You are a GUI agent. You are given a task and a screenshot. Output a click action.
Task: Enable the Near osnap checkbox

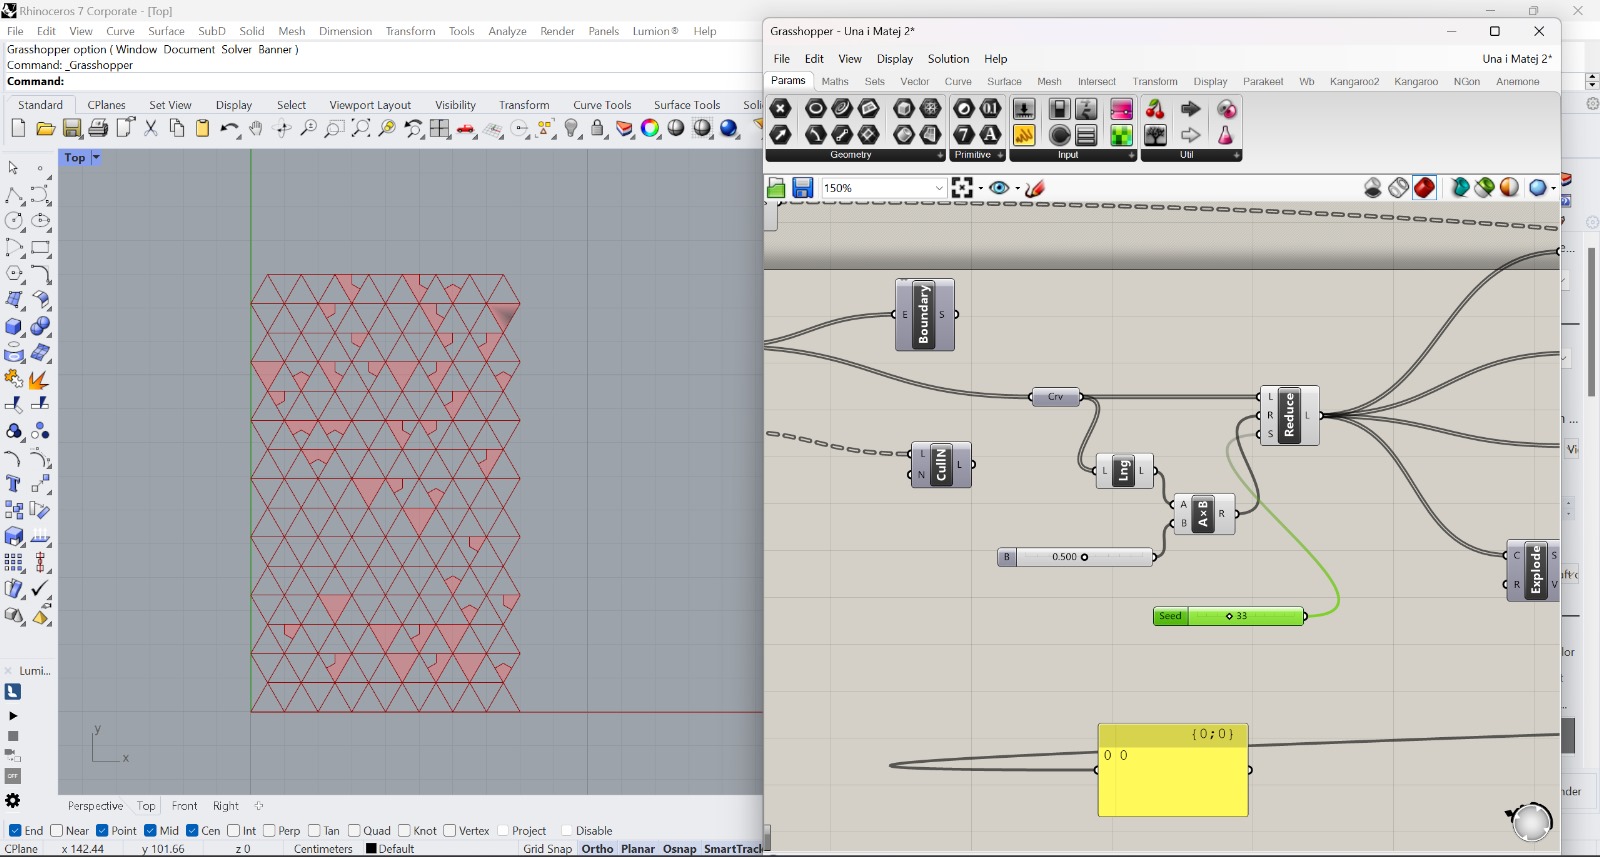tap(57, 831)
